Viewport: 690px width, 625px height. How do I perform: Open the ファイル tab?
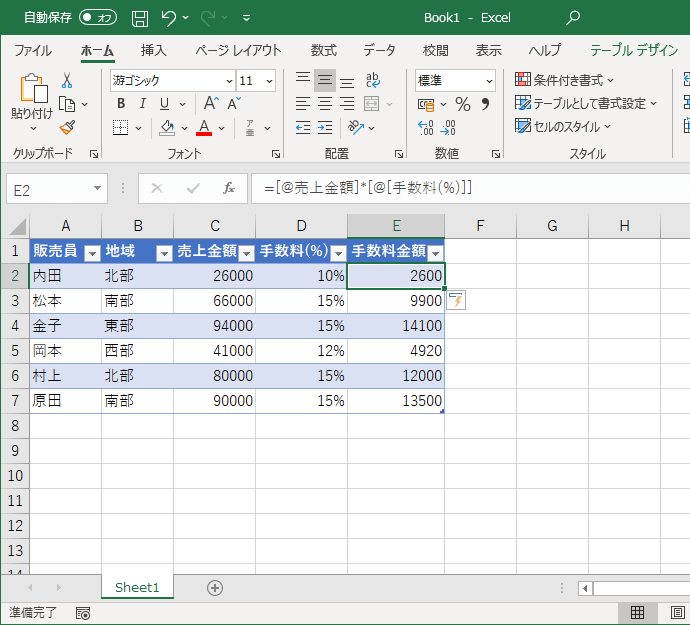pos(33,50)
